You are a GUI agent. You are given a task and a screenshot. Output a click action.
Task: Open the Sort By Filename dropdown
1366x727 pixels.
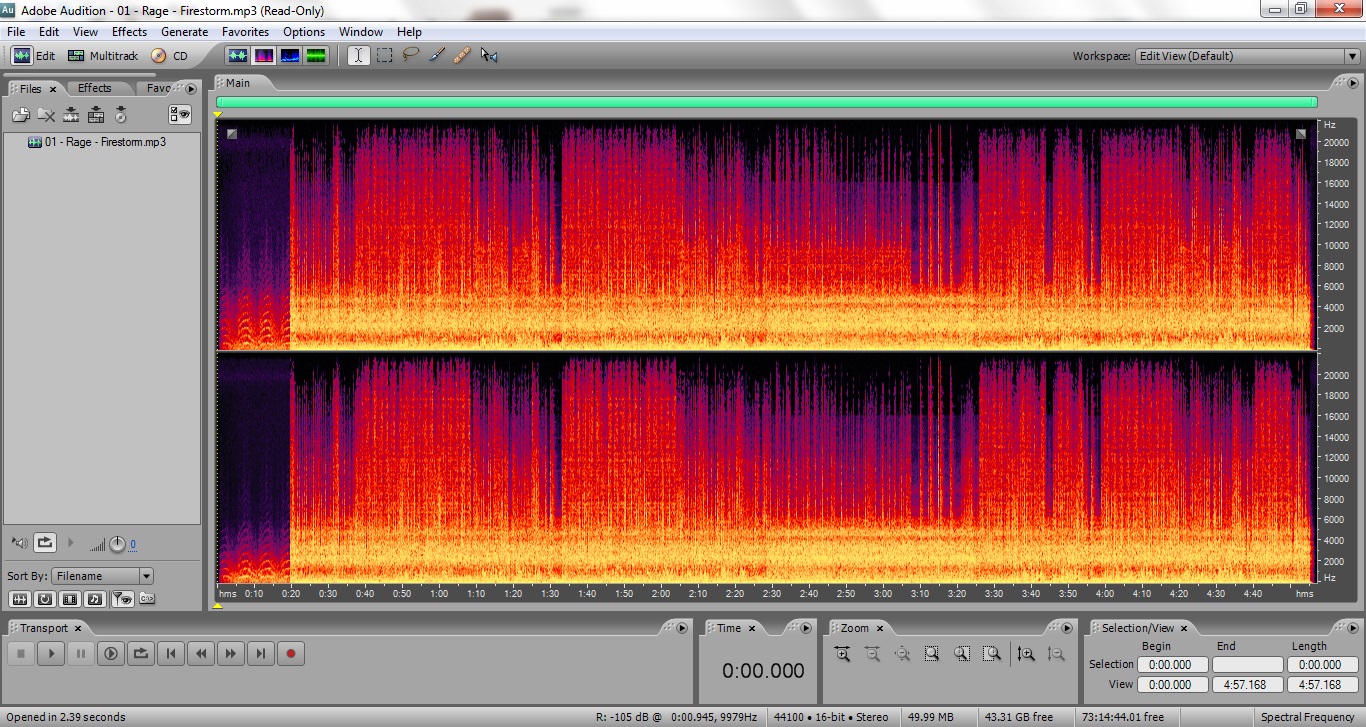click(x=146, y=576)
